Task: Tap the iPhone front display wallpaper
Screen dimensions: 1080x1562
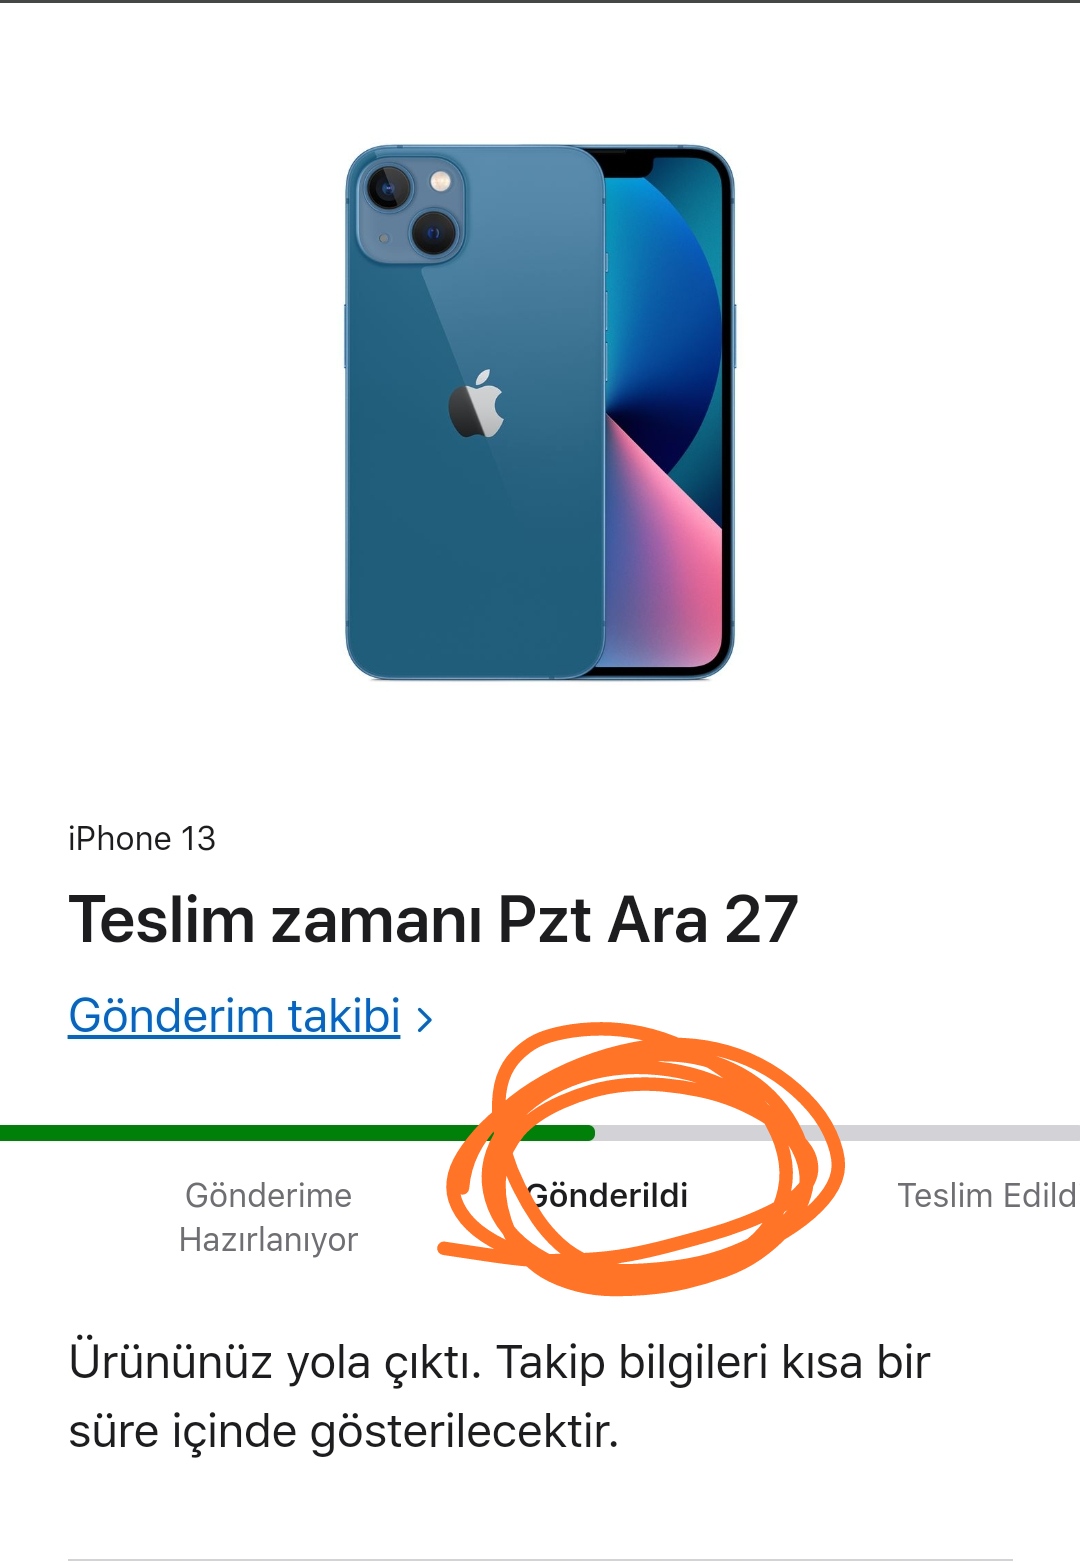Action: 662,412
